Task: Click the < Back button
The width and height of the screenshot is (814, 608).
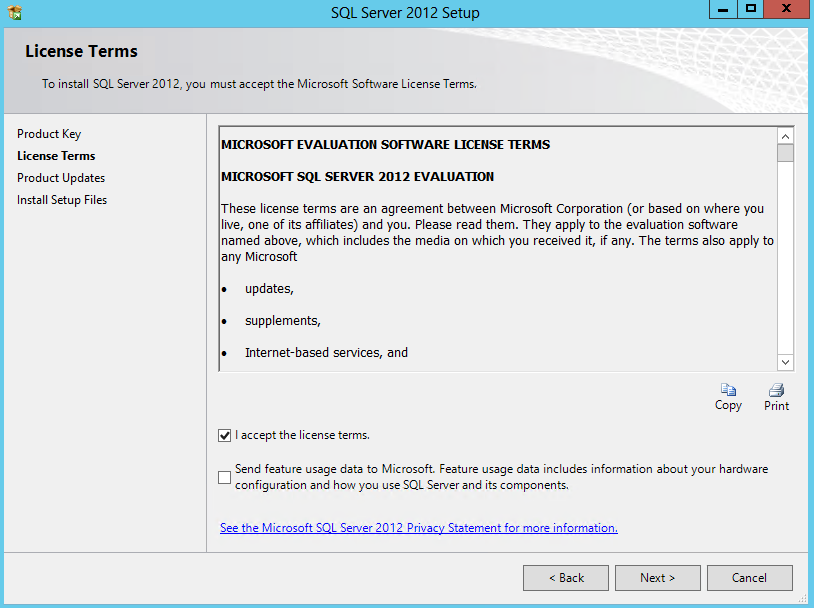Action: pyautogui.click(x=566, y=578)
